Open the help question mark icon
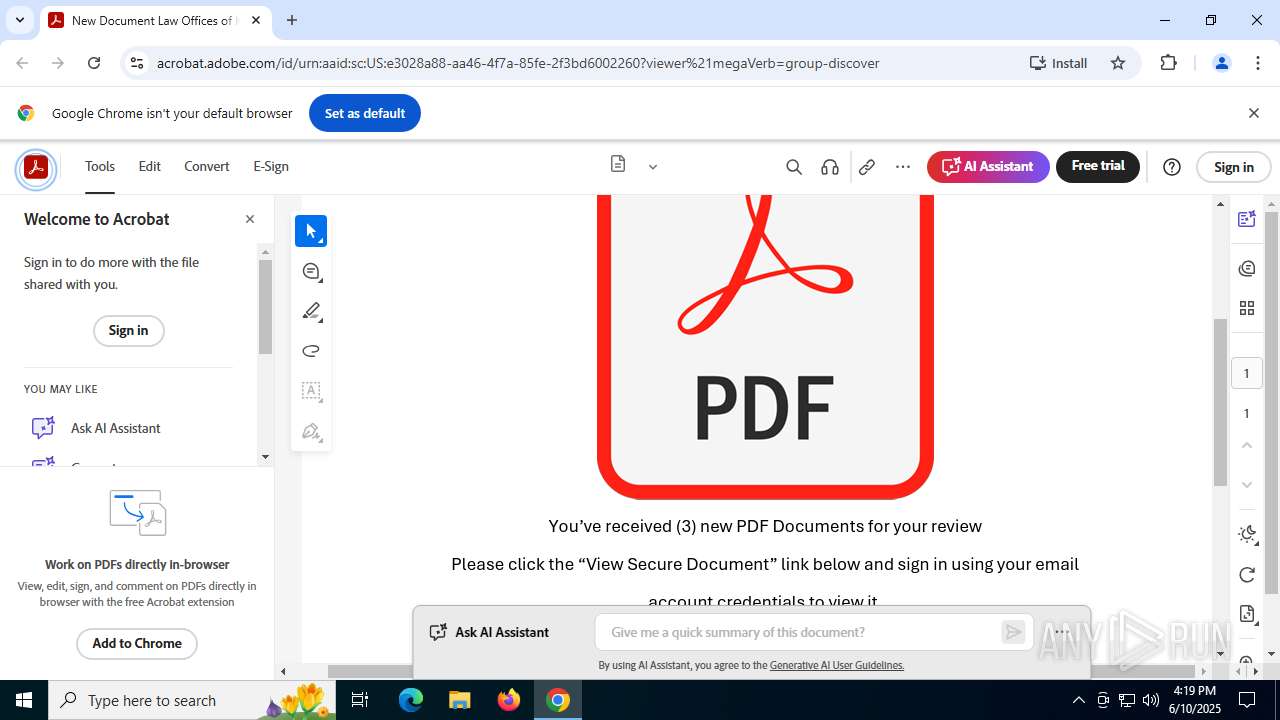Viewport: 1280px width, 720px height. click(1172, 167)
